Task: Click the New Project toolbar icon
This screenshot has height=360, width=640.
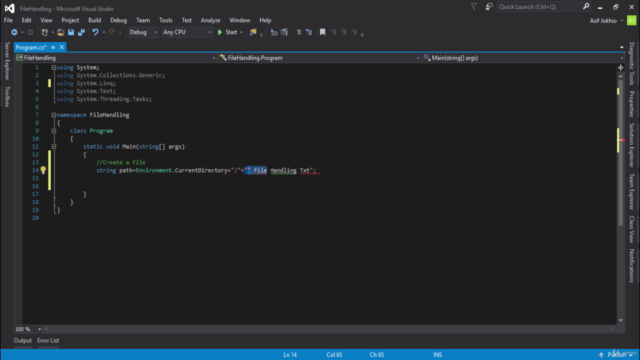Action: (45, 32)
